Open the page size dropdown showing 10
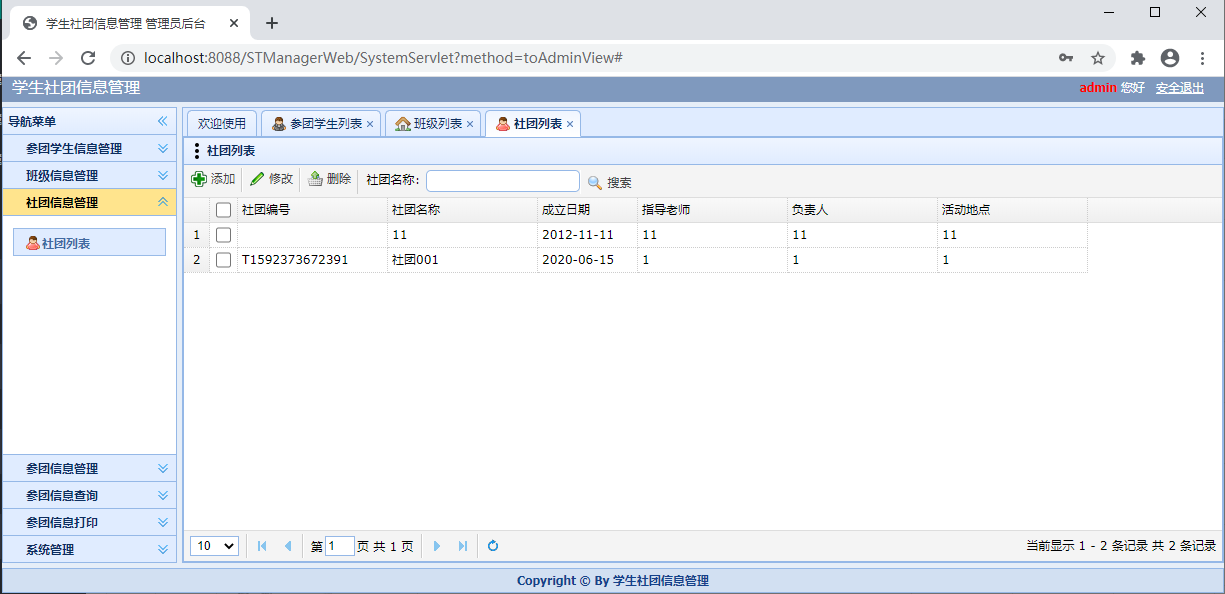Viewport: 1225px width, 594px height. click(215, 546)
